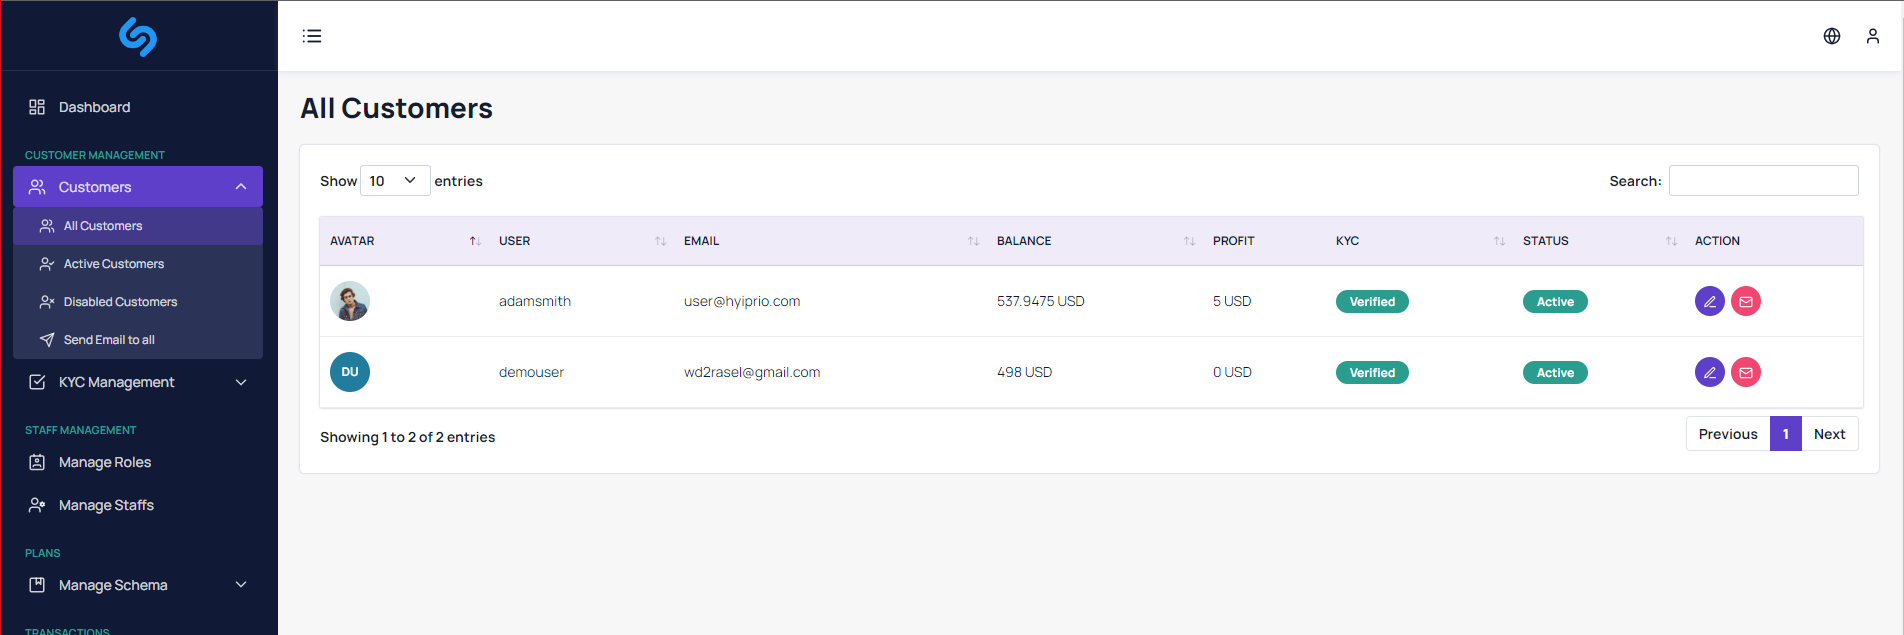Click the send mail icon for demouser
The height and width of the screenshot is (635, 1904).
[x=1745, y=372]
